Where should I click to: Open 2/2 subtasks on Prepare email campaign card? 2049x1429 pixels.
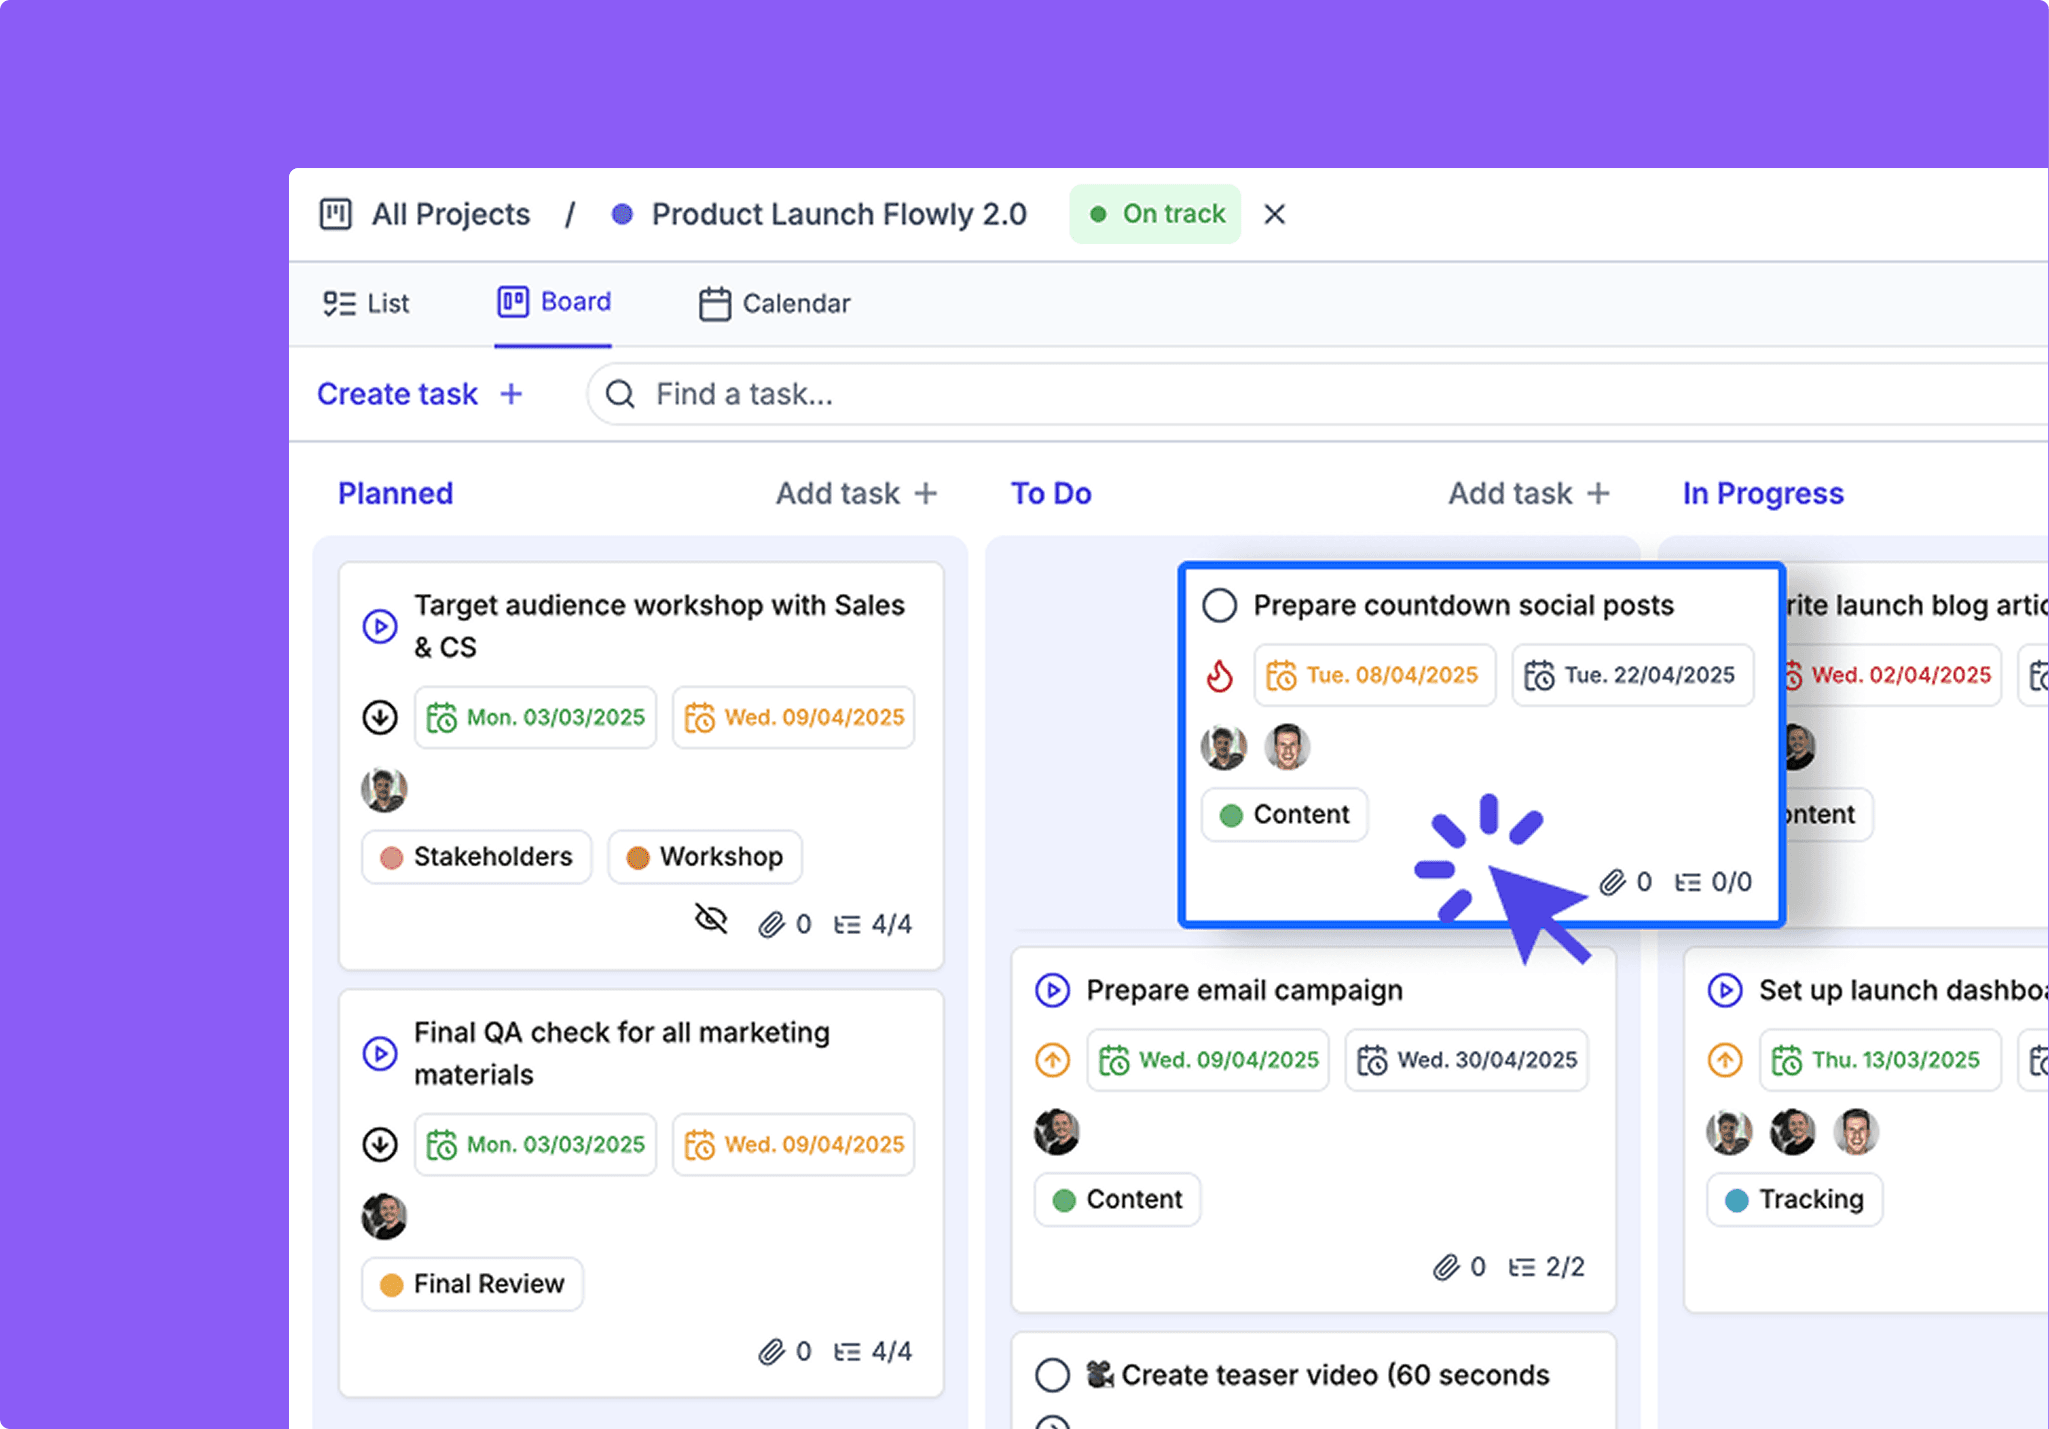[1547, 1267]
